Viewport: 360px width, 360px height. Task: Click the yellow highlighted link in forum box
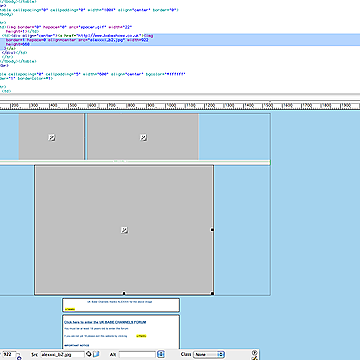(141, 336)
